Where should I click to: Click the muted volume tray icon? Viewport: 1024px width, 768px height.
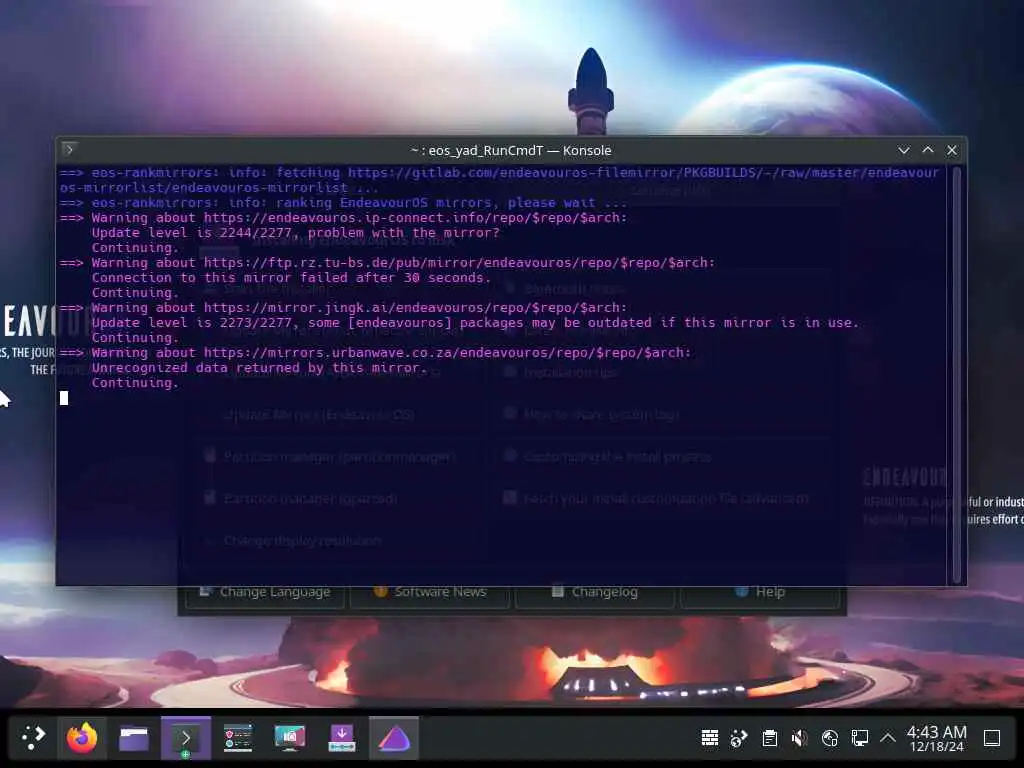(x=799, y=738)
